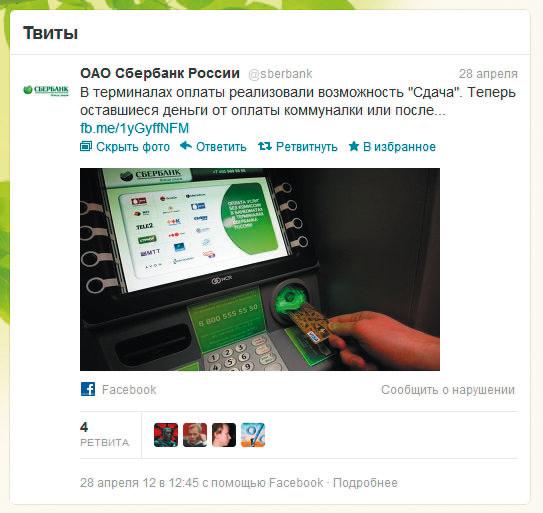Click the favorite star icon
The height and width of the screenshot is (513, 543).
pos(354,146)
